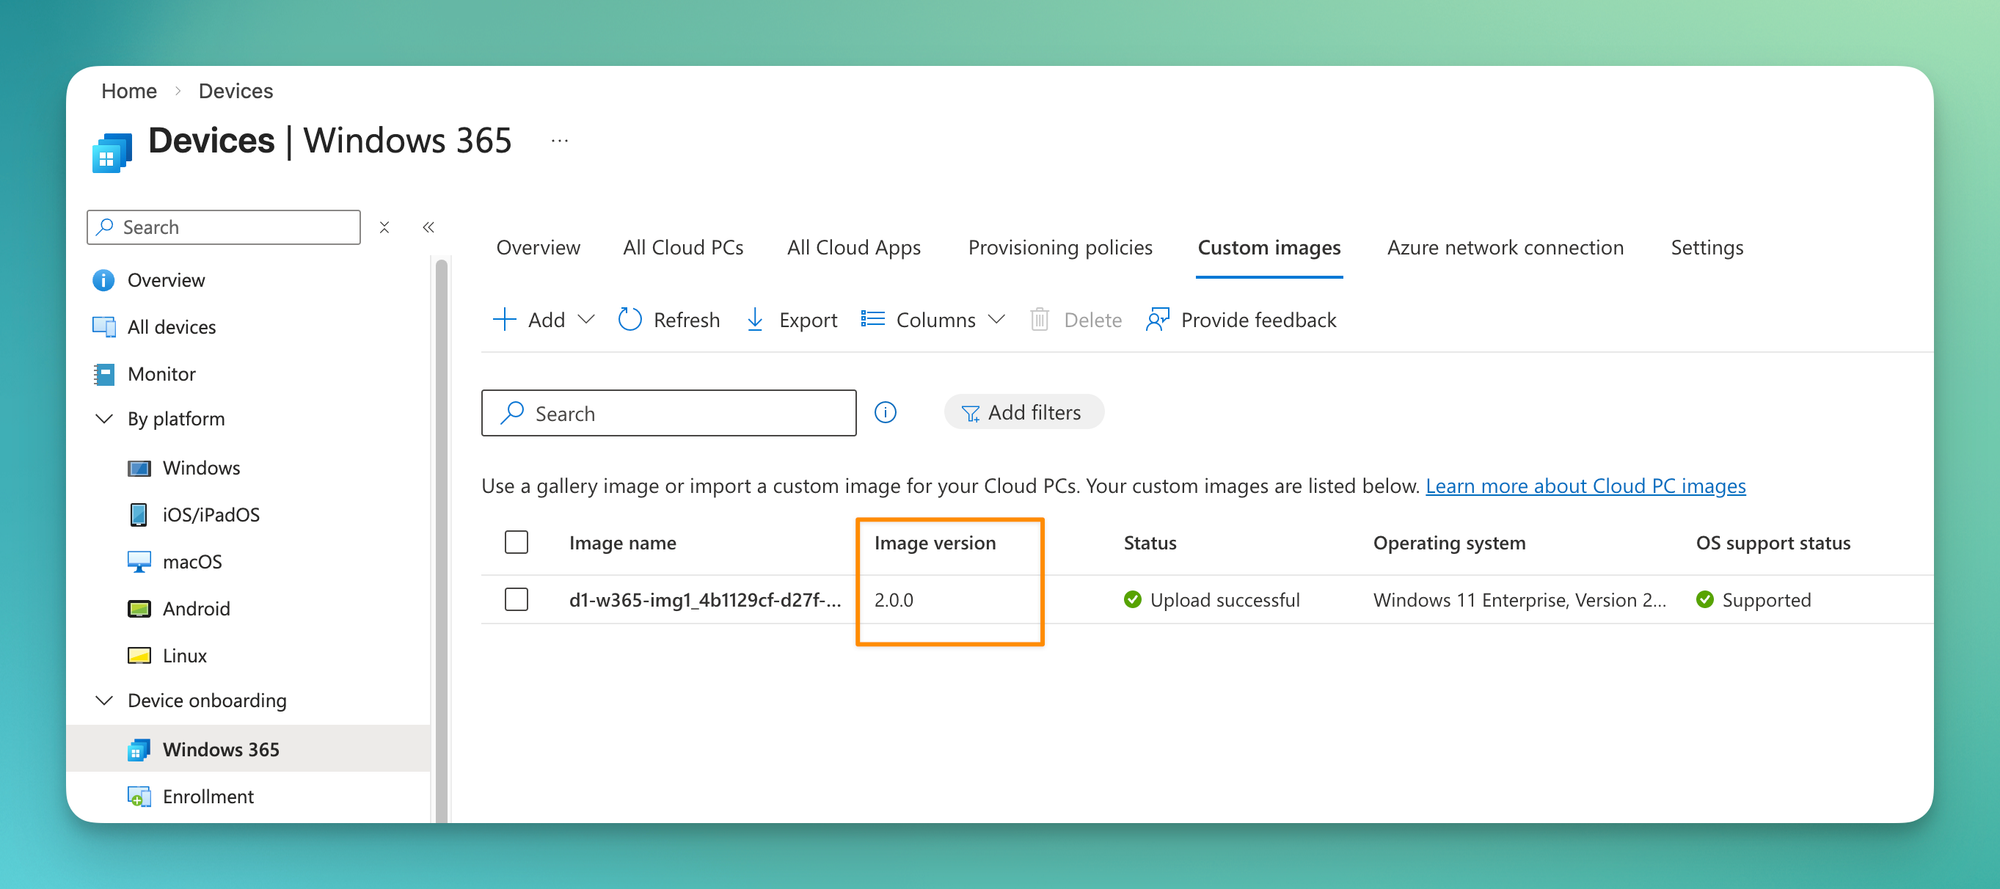Viewport: 2000px width, 889px height.
Task: Click the Add filters funnel icon
Action: point(970,413)
